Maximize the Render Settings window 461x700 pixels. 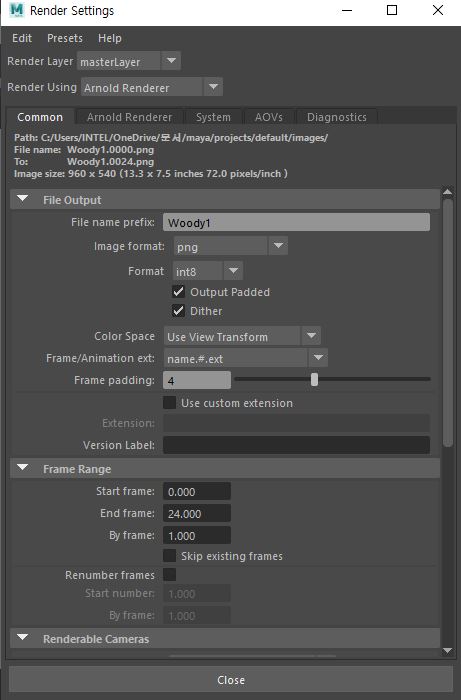392,10
